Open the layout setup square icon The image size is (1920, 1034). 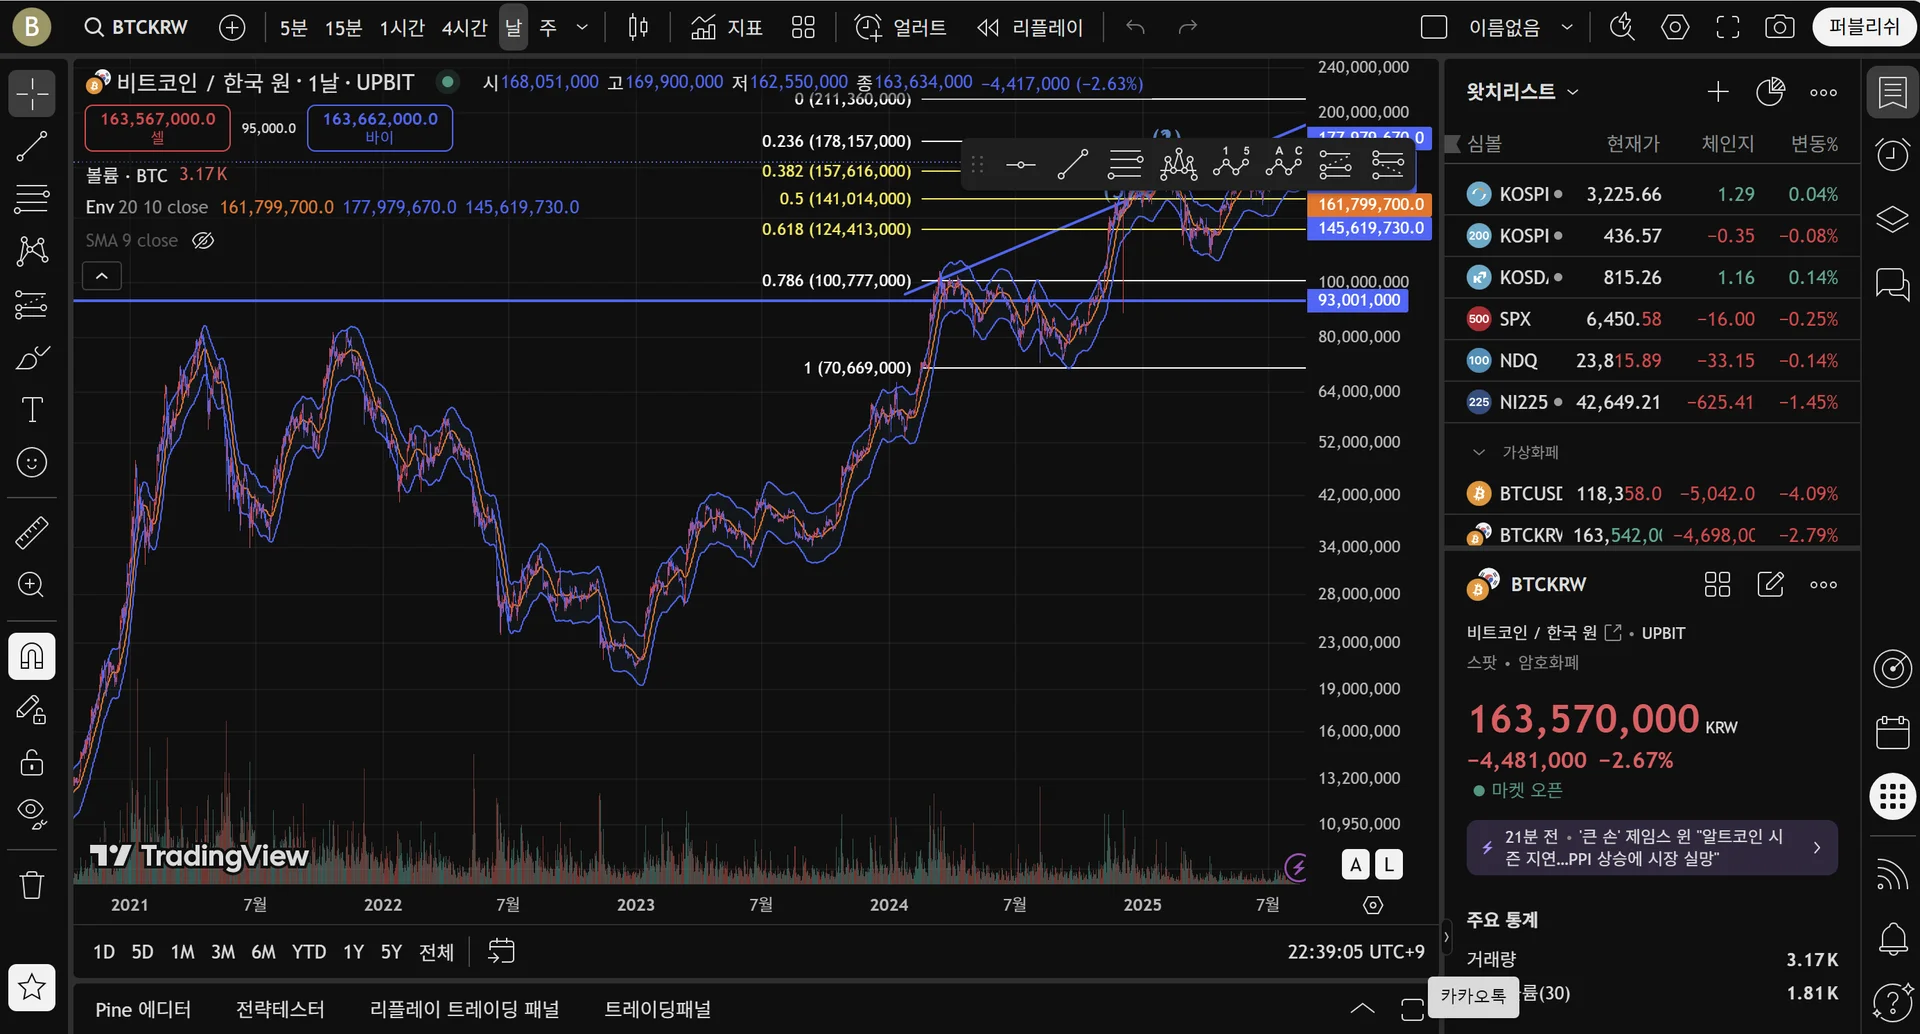[x=1434, y=27]
